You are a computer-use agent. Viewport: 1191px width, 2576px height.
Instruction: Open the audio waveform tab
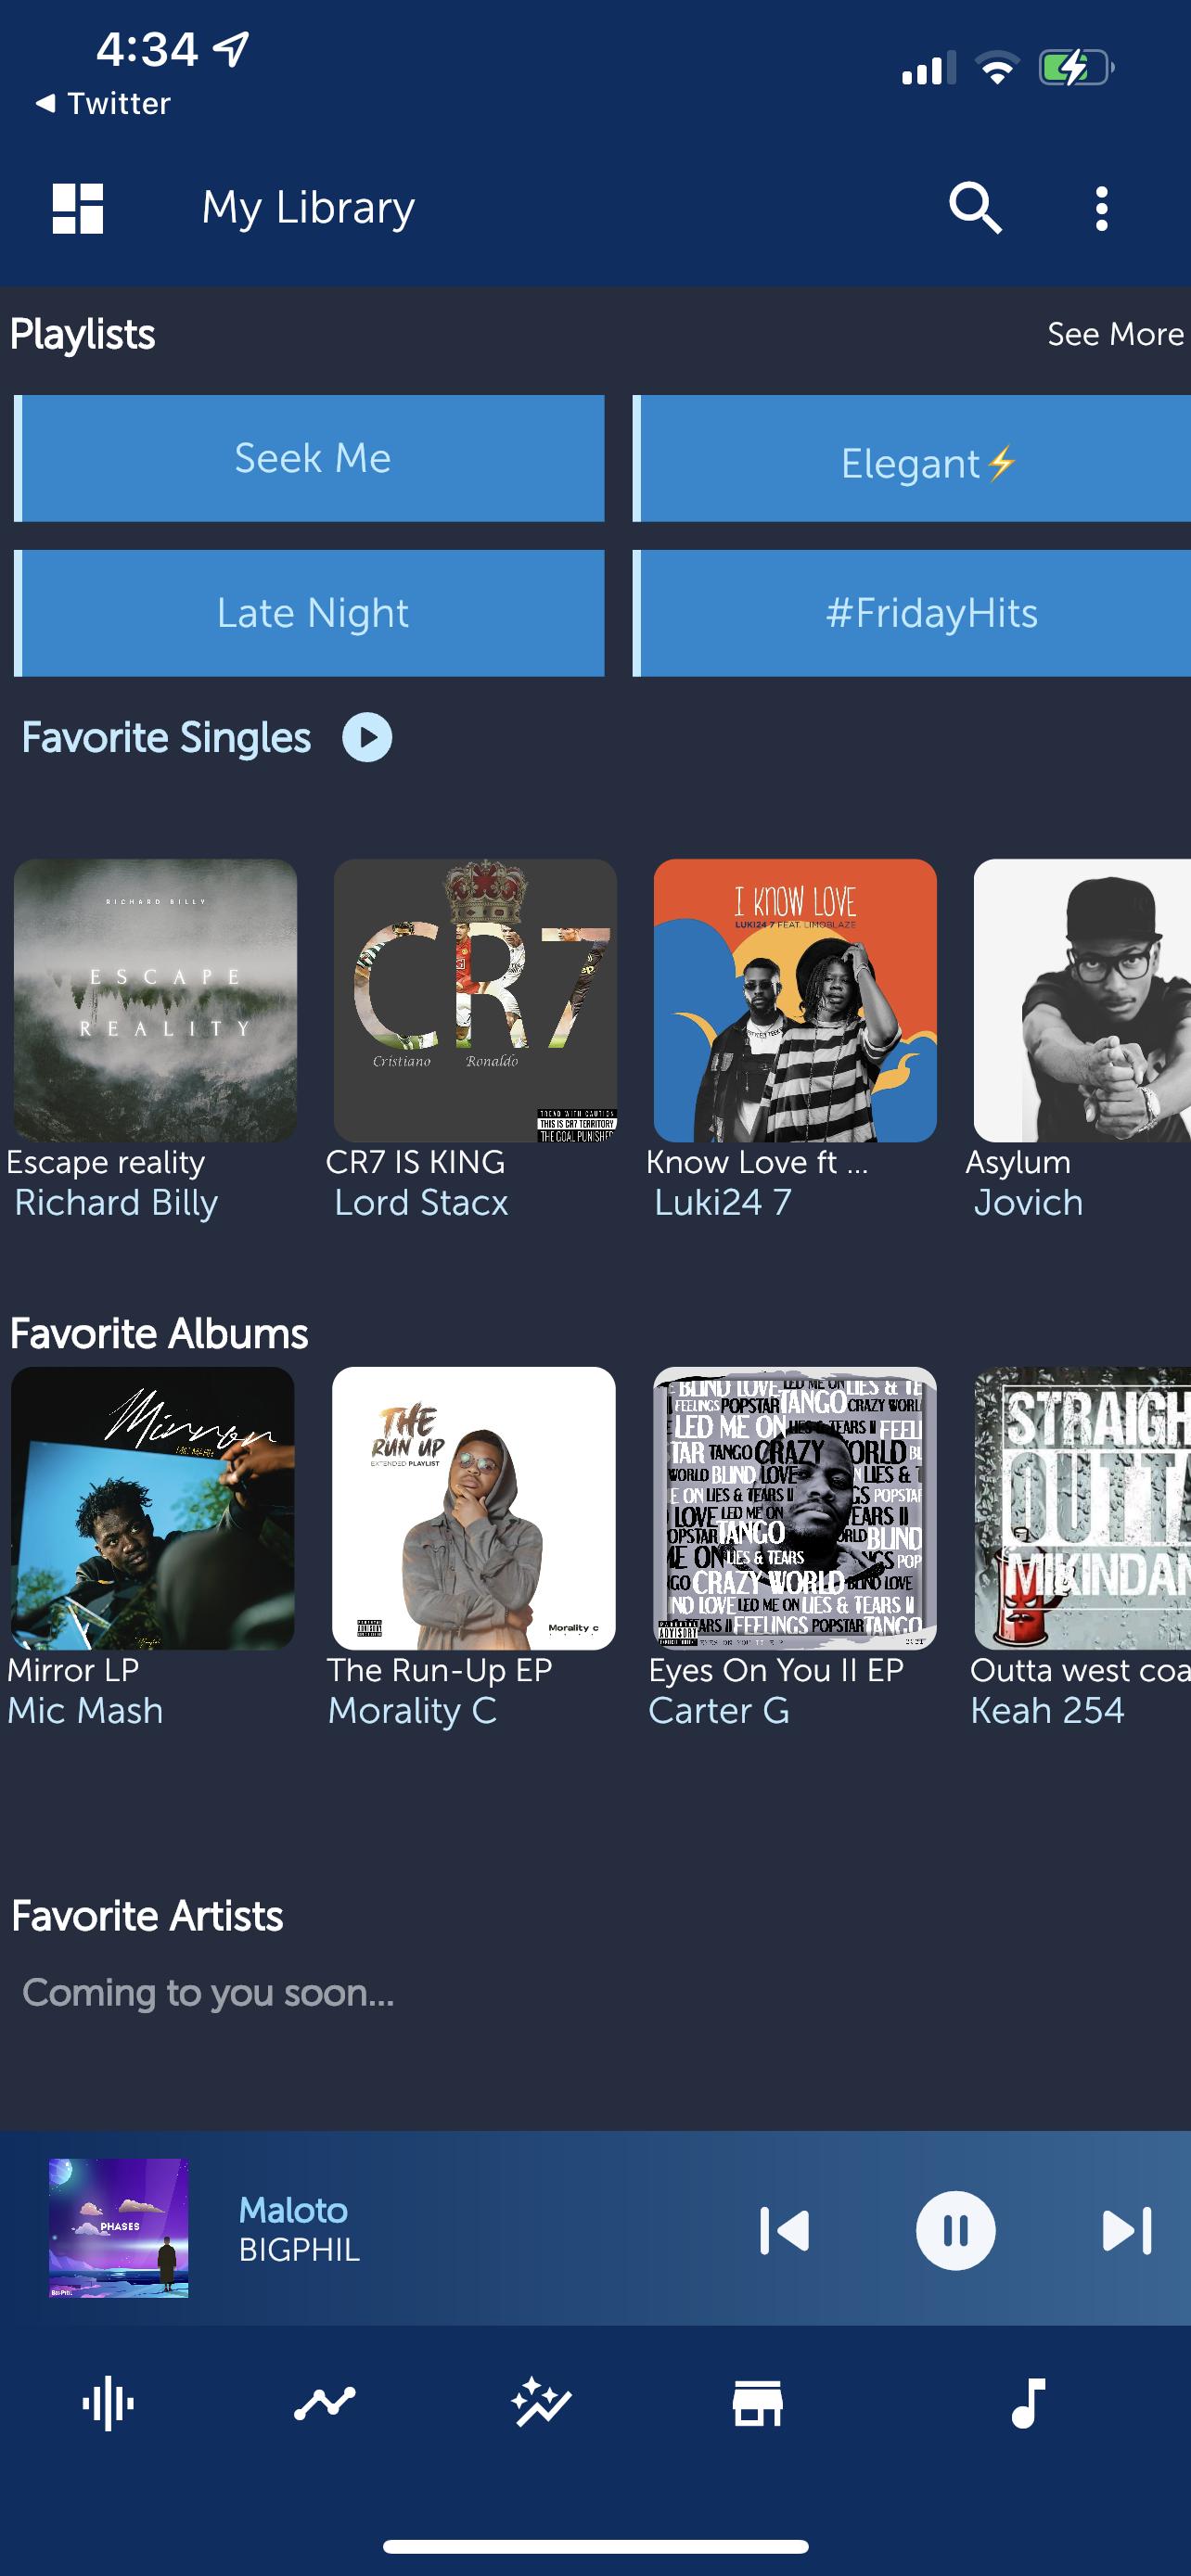coord(108,2403)
